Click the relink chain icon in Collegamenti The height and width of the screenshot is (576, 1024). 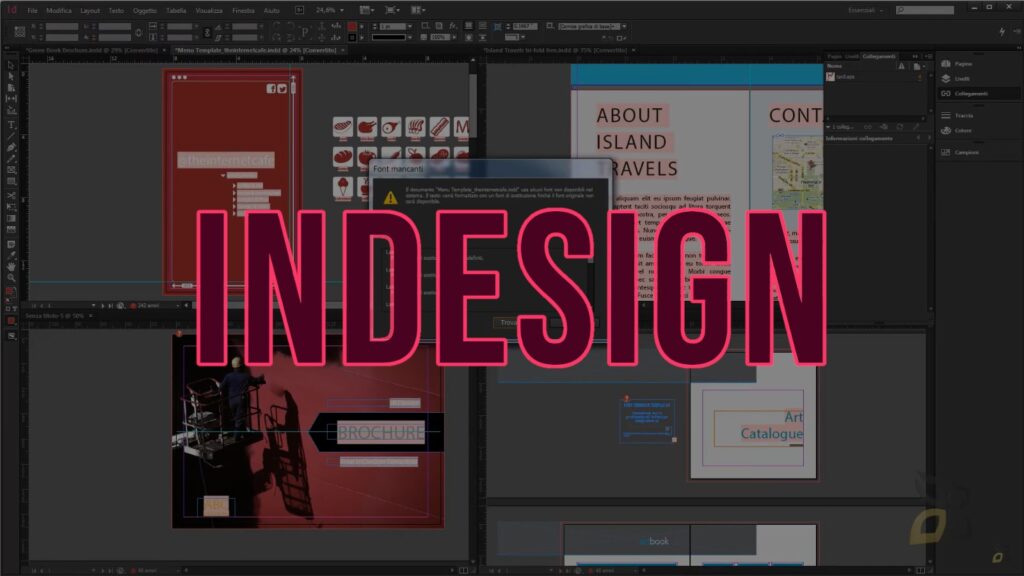868,127
